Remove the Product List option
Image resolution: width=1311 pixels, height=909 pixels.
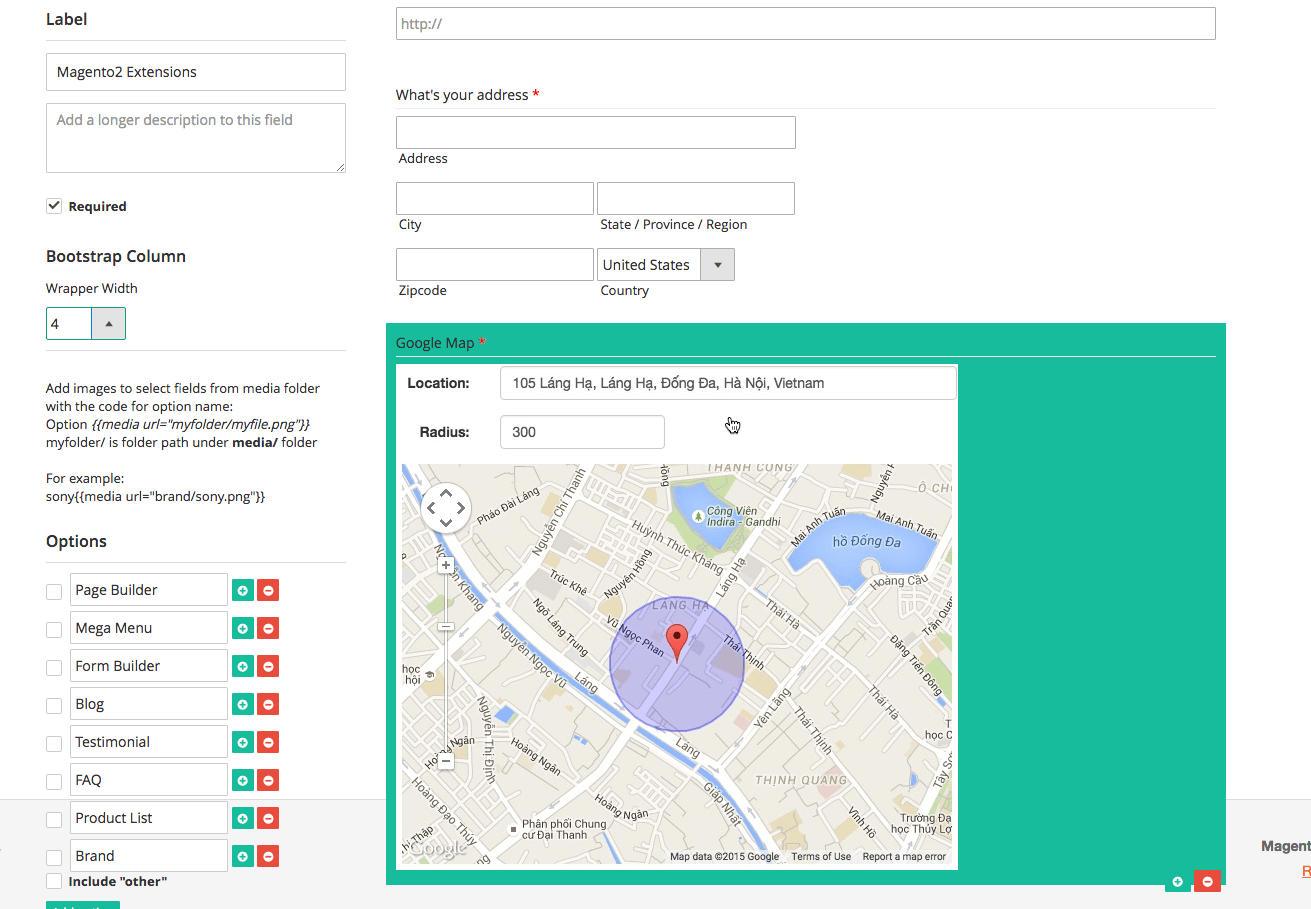(268, 818)
